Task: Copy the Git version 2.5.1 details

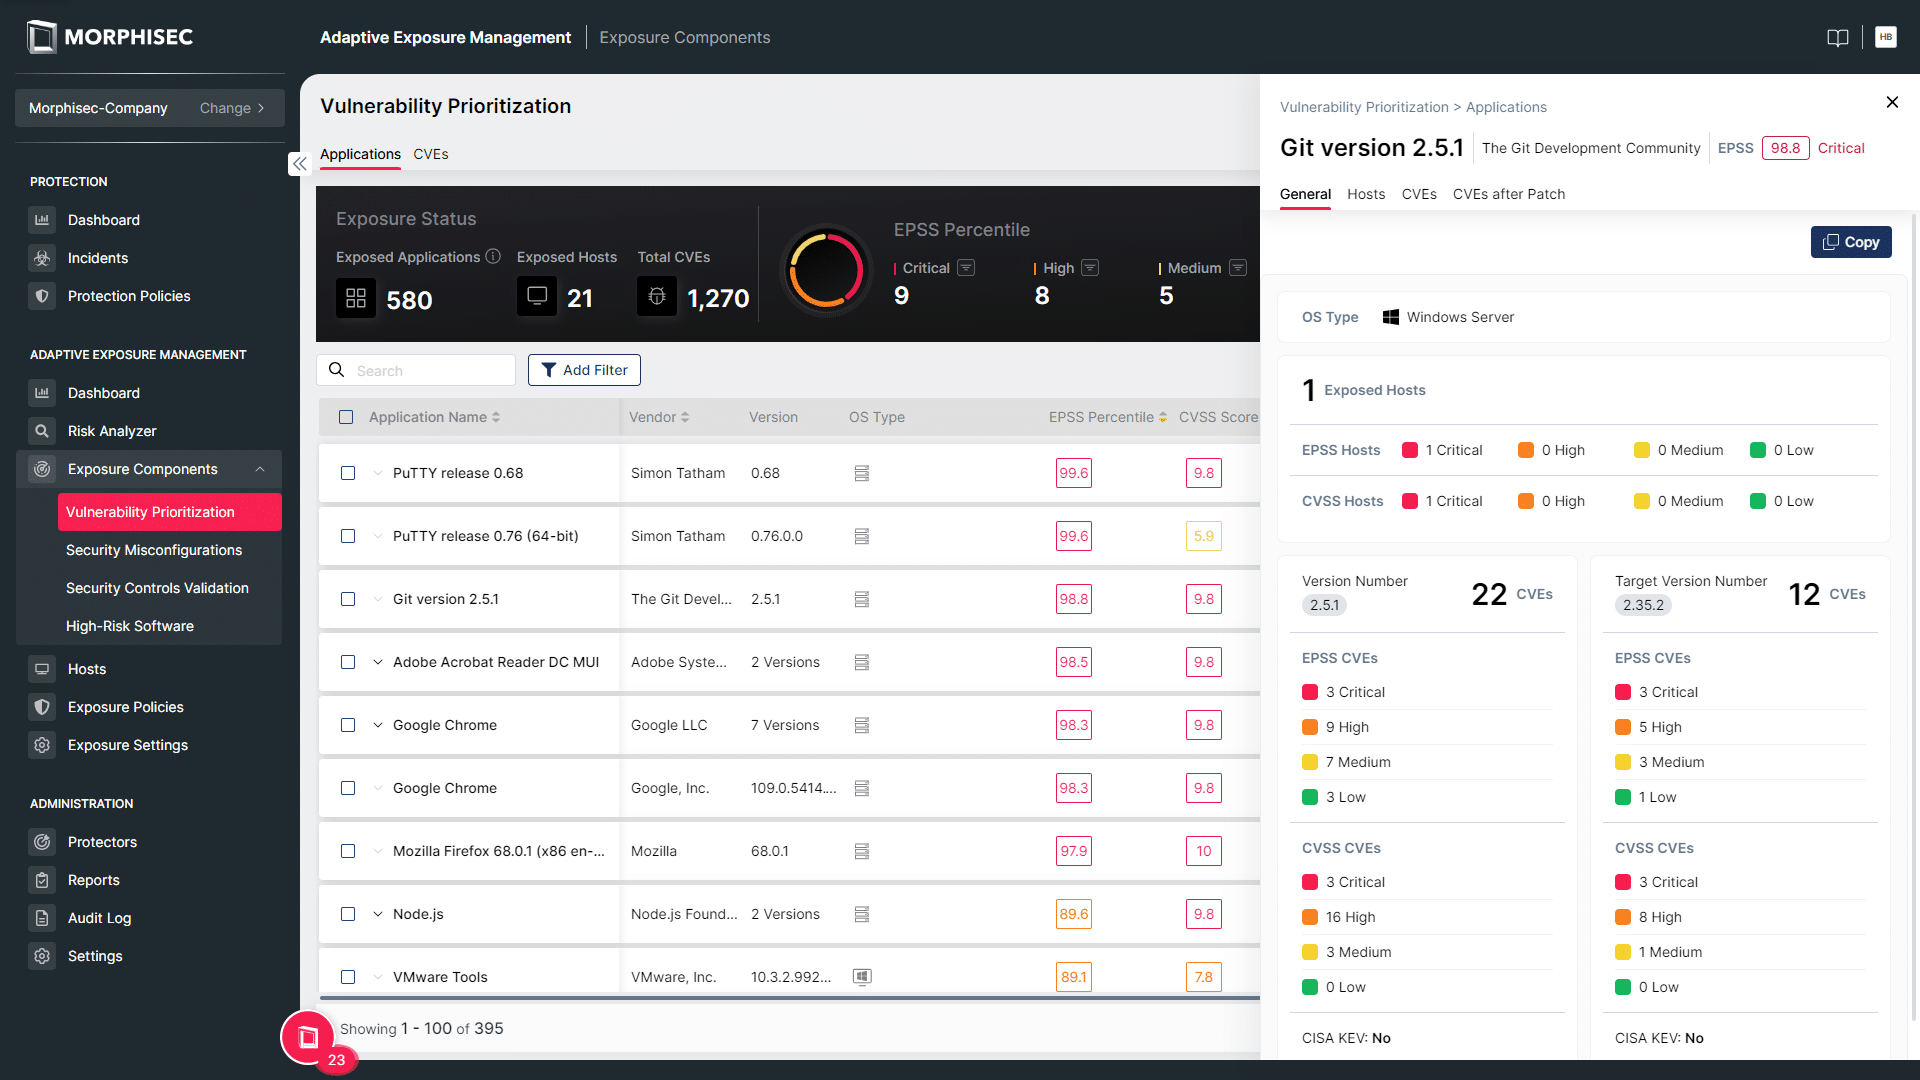Action: click(1851, 242)
